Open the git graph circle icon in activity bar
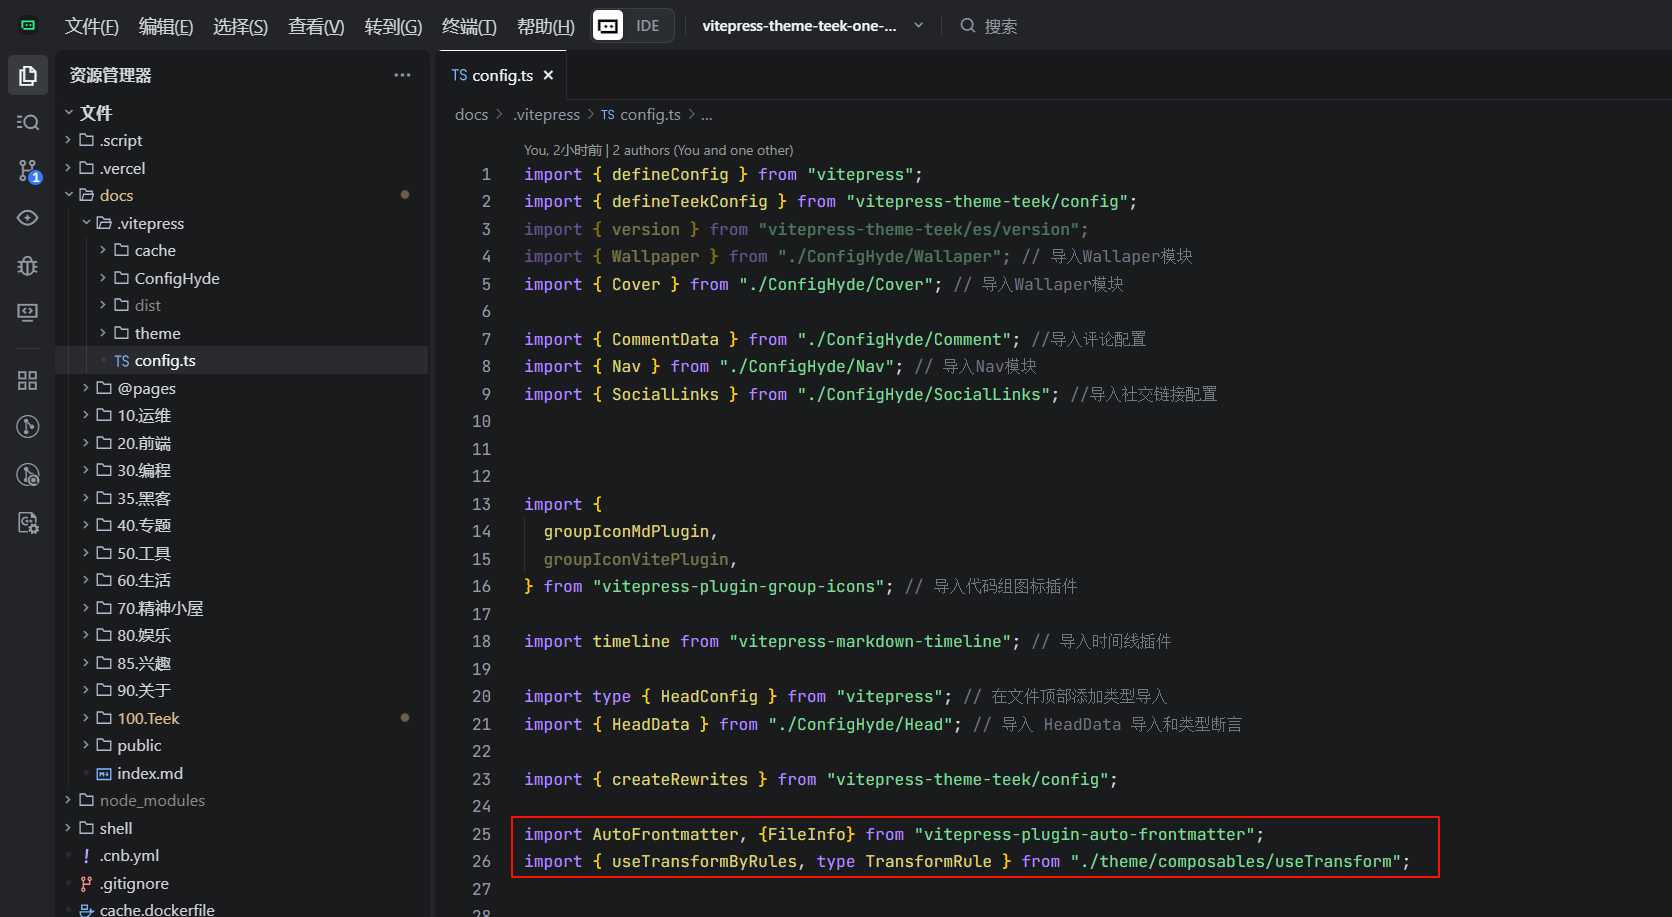The image size is (1672, 917). point(28,427)
